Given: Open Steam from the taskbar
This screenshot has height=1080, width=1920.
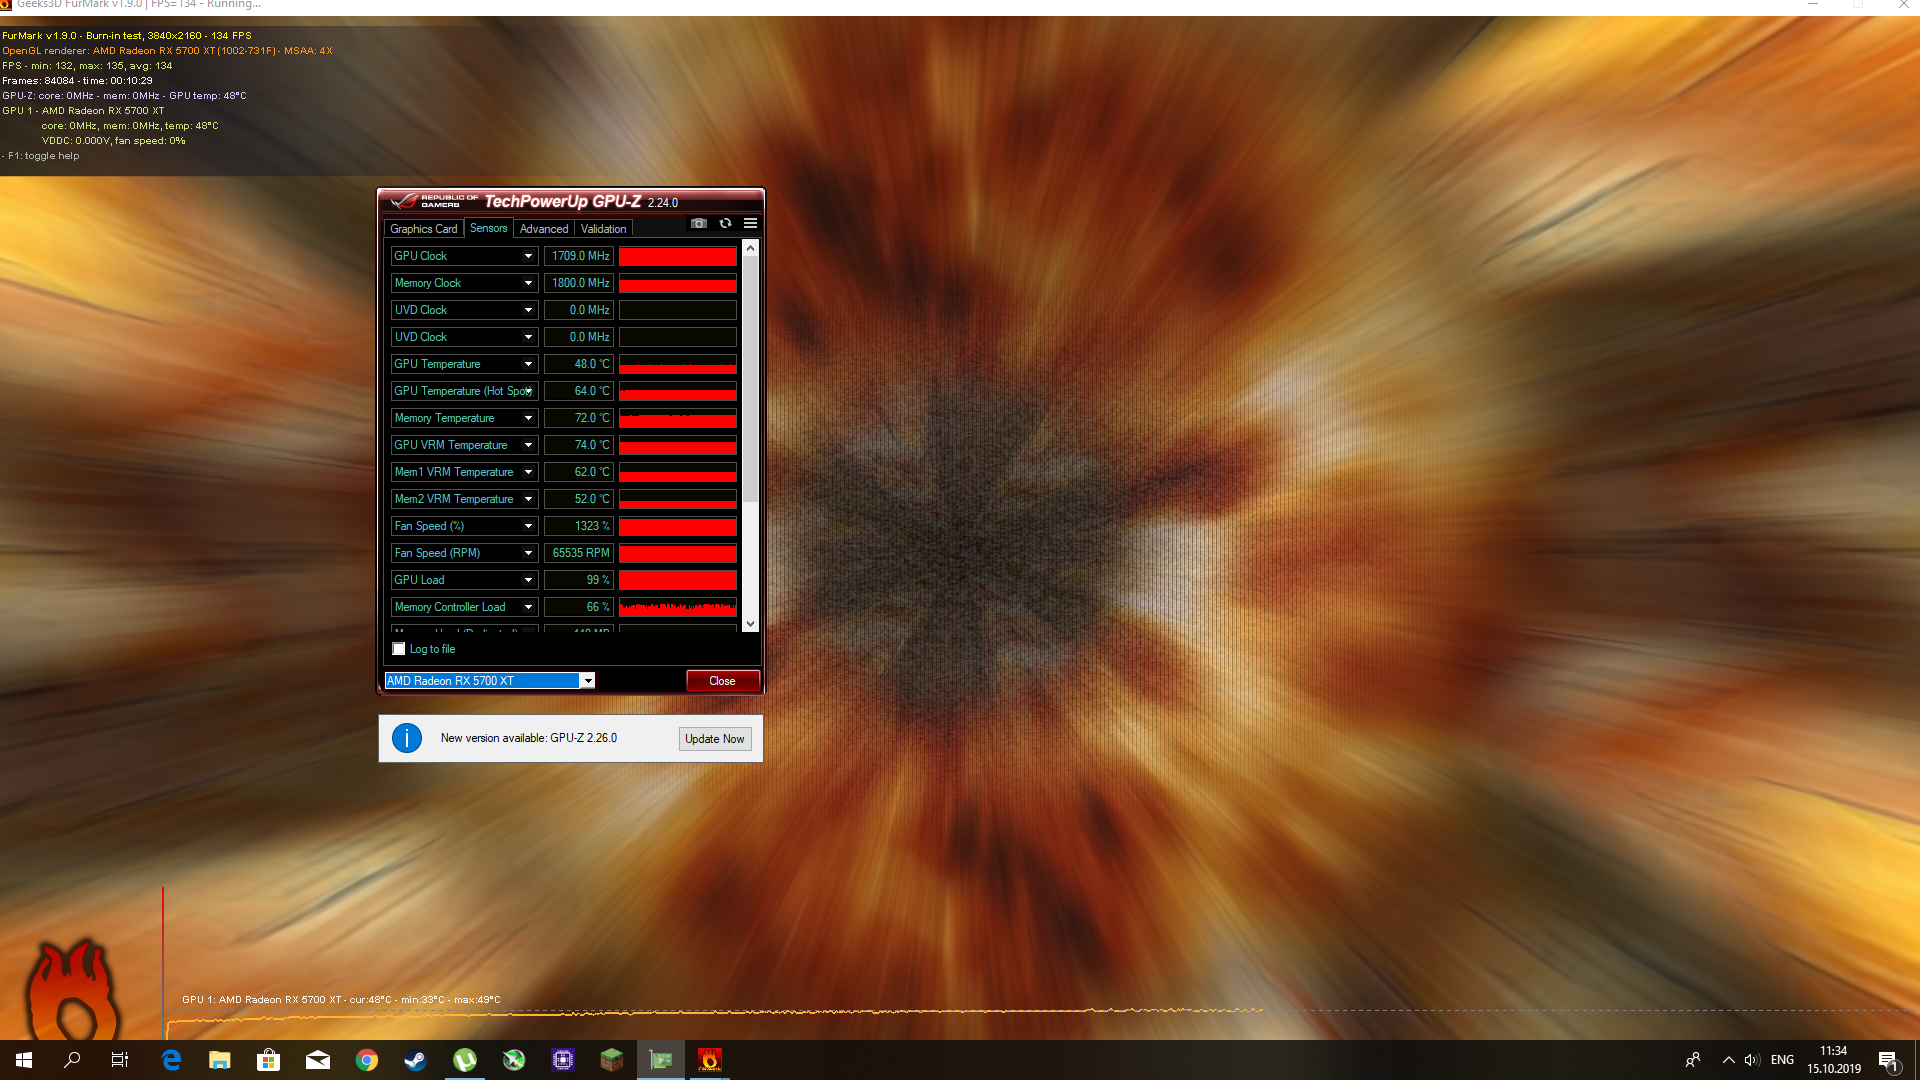Looking at the screenshot, I should (x=415, y=1060).
